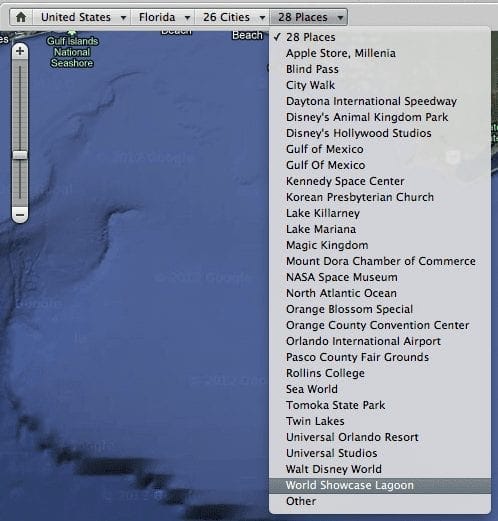Open the 26 Cities dropdown
This screenshot has height=521, width=498.
pos(232,17)
